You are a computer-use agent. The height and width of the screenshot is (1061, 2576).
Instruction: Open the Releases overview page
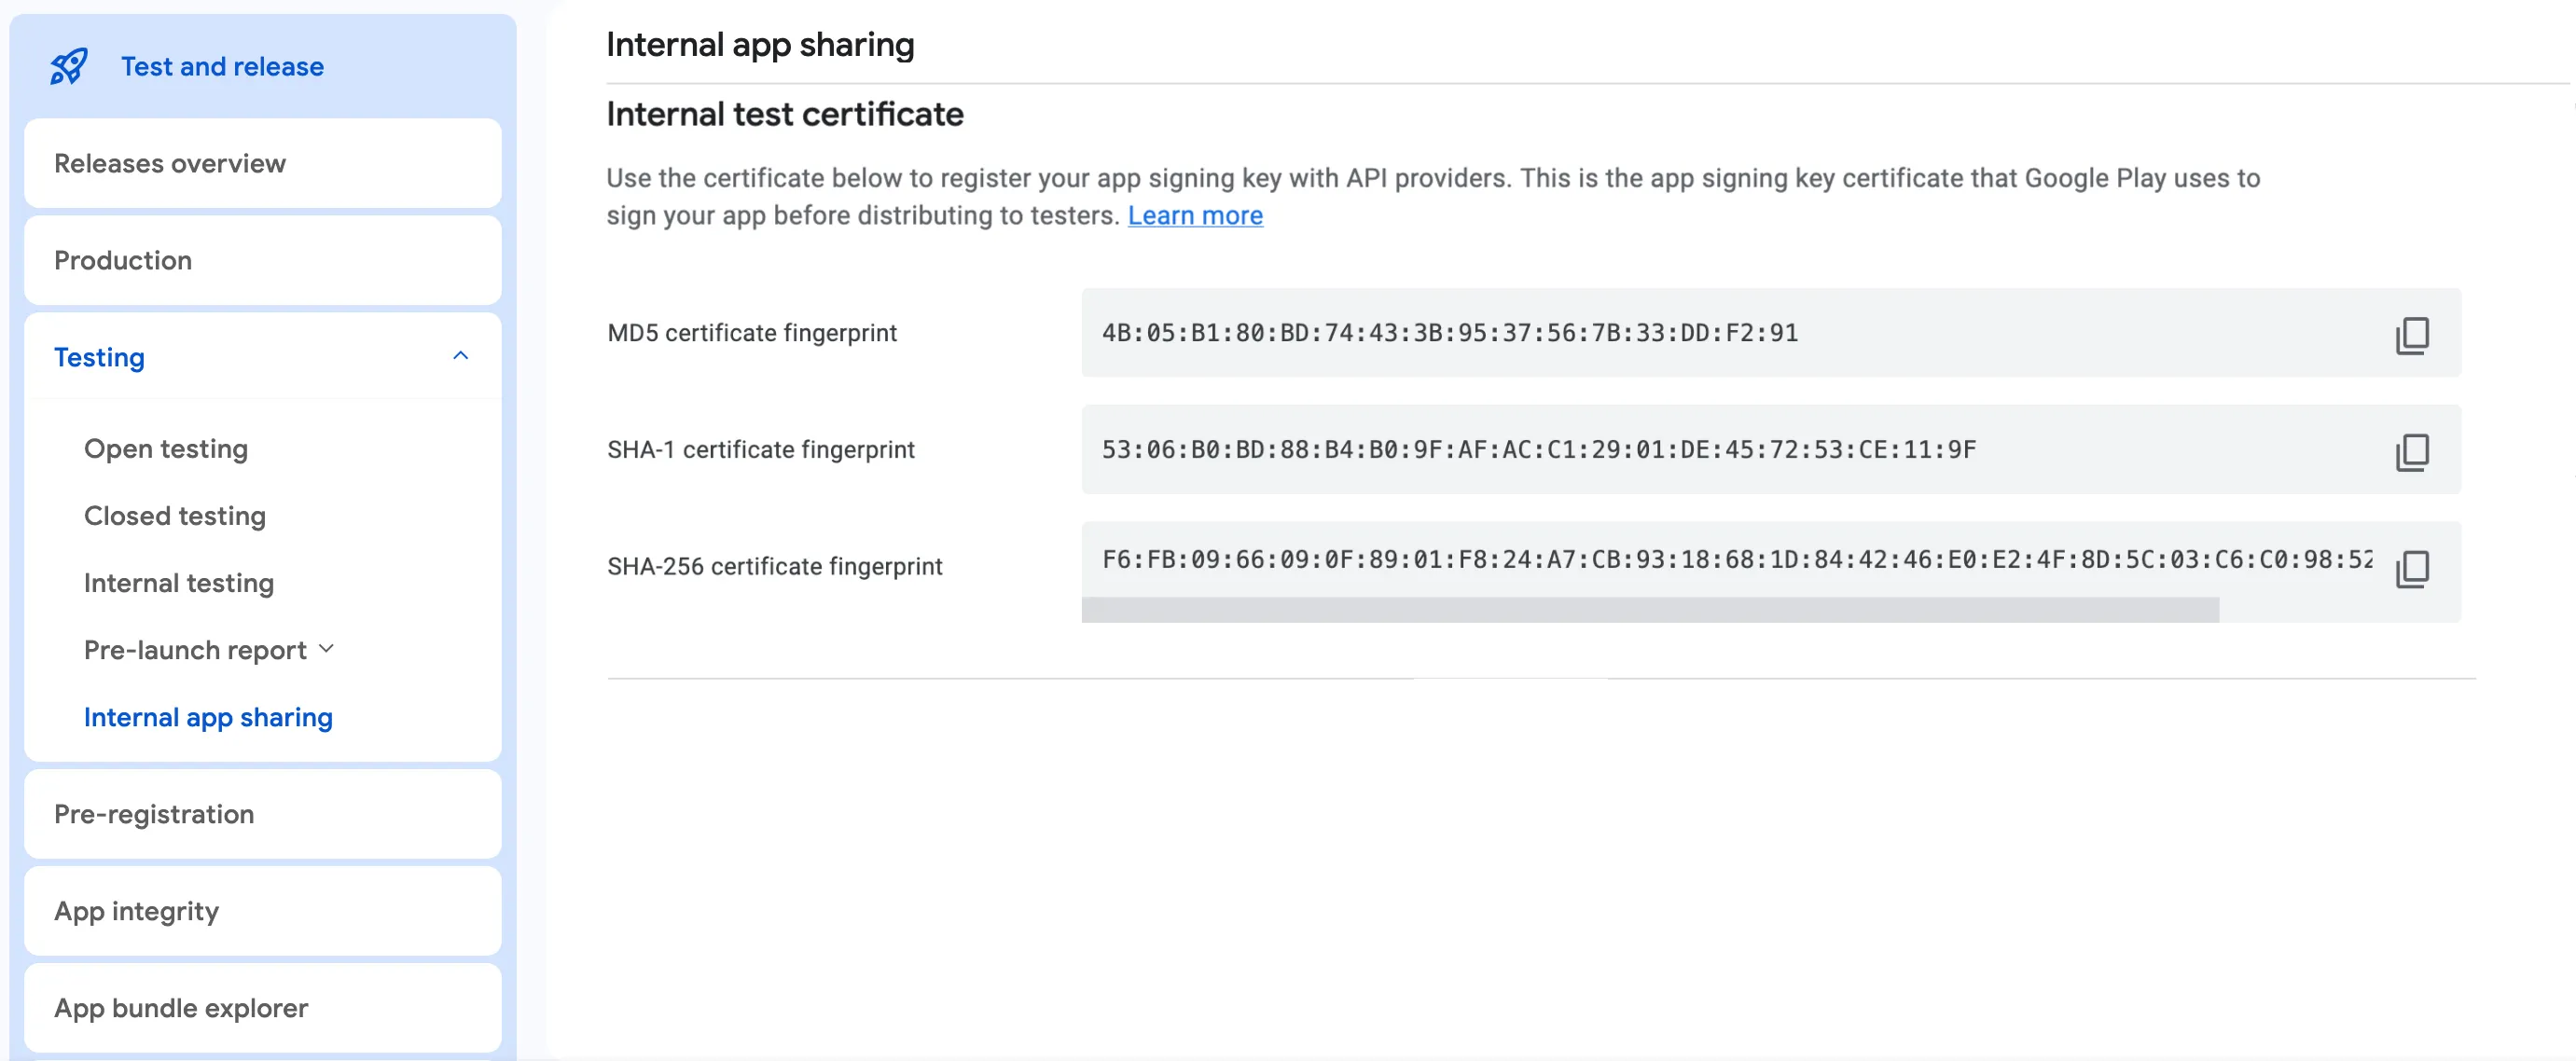point(170,163)
